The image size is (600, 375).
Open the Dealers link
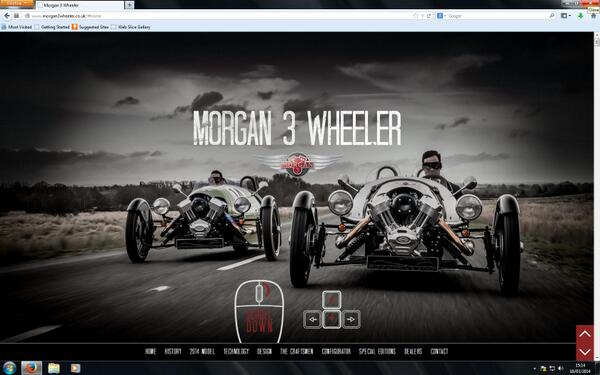[x=413, y=351]
